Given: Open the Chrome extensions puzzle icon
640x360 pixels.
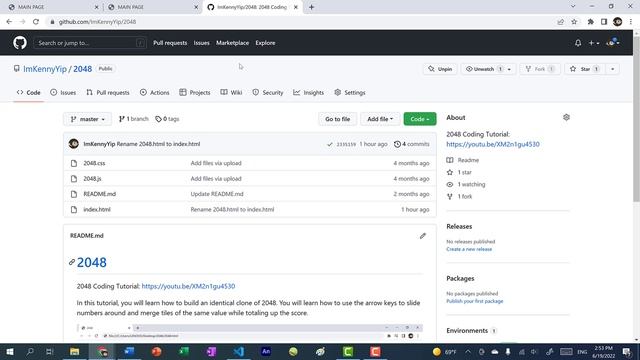Looking at the screenshot, I should click(x=591, y=22).
